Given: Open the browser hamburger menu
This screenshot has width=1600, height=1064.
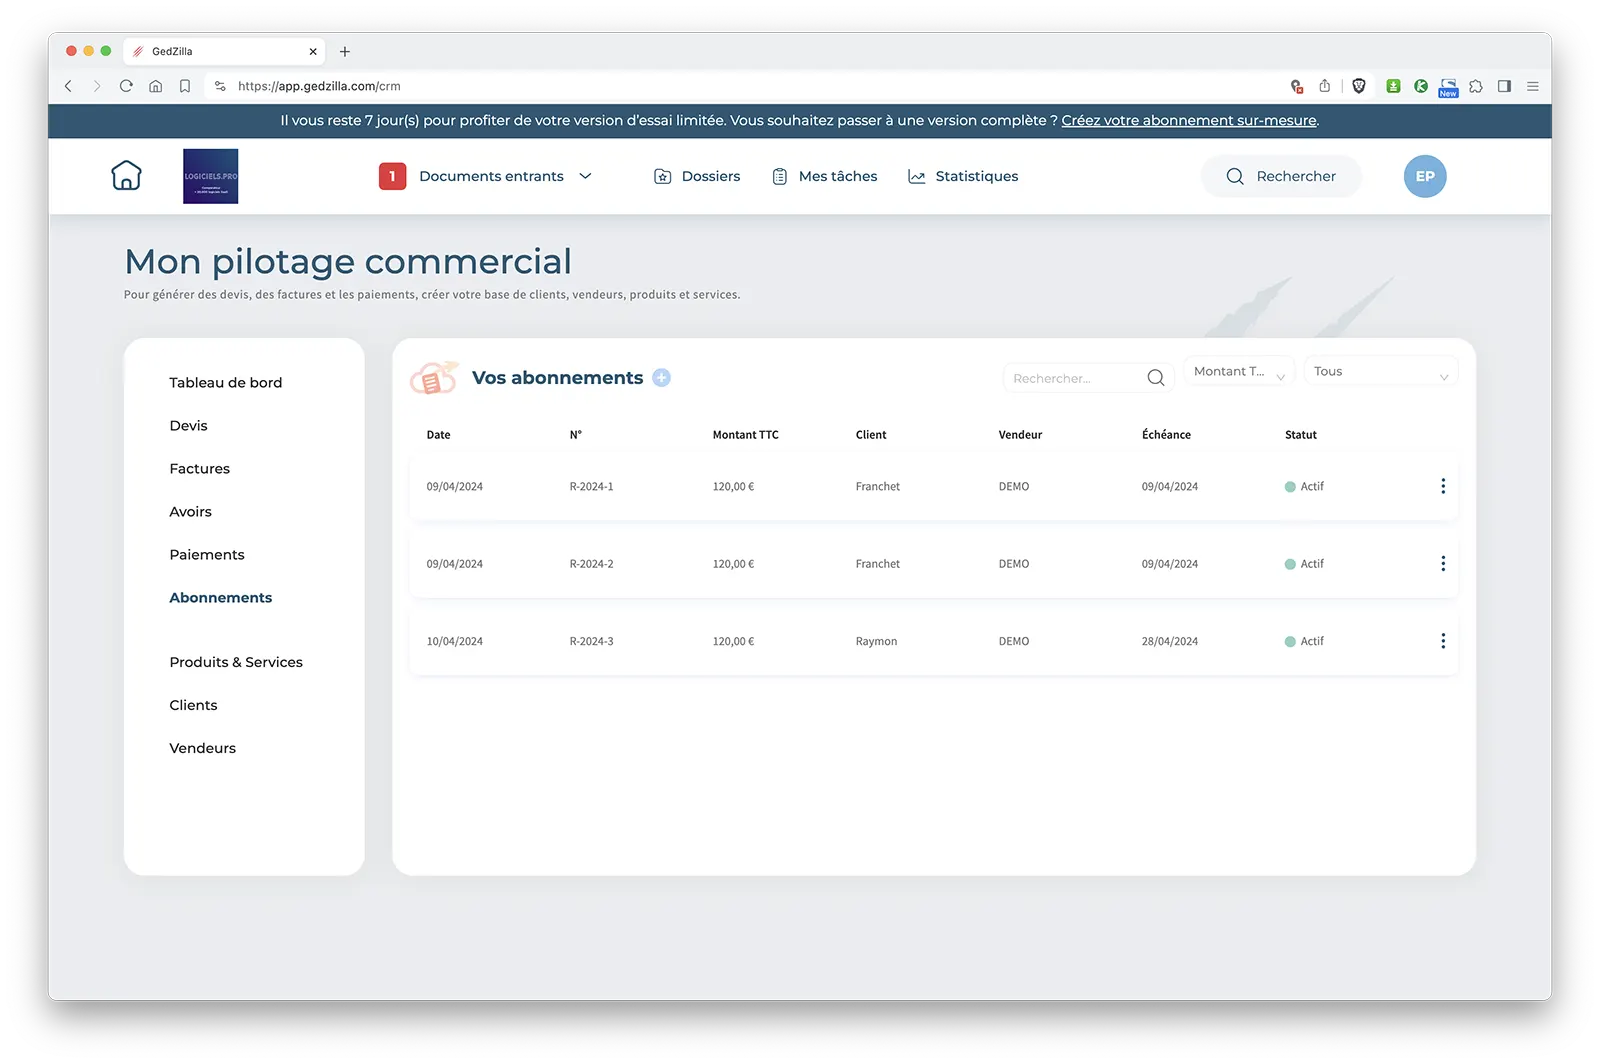Looking at the screenshot, I should 1533,86.
